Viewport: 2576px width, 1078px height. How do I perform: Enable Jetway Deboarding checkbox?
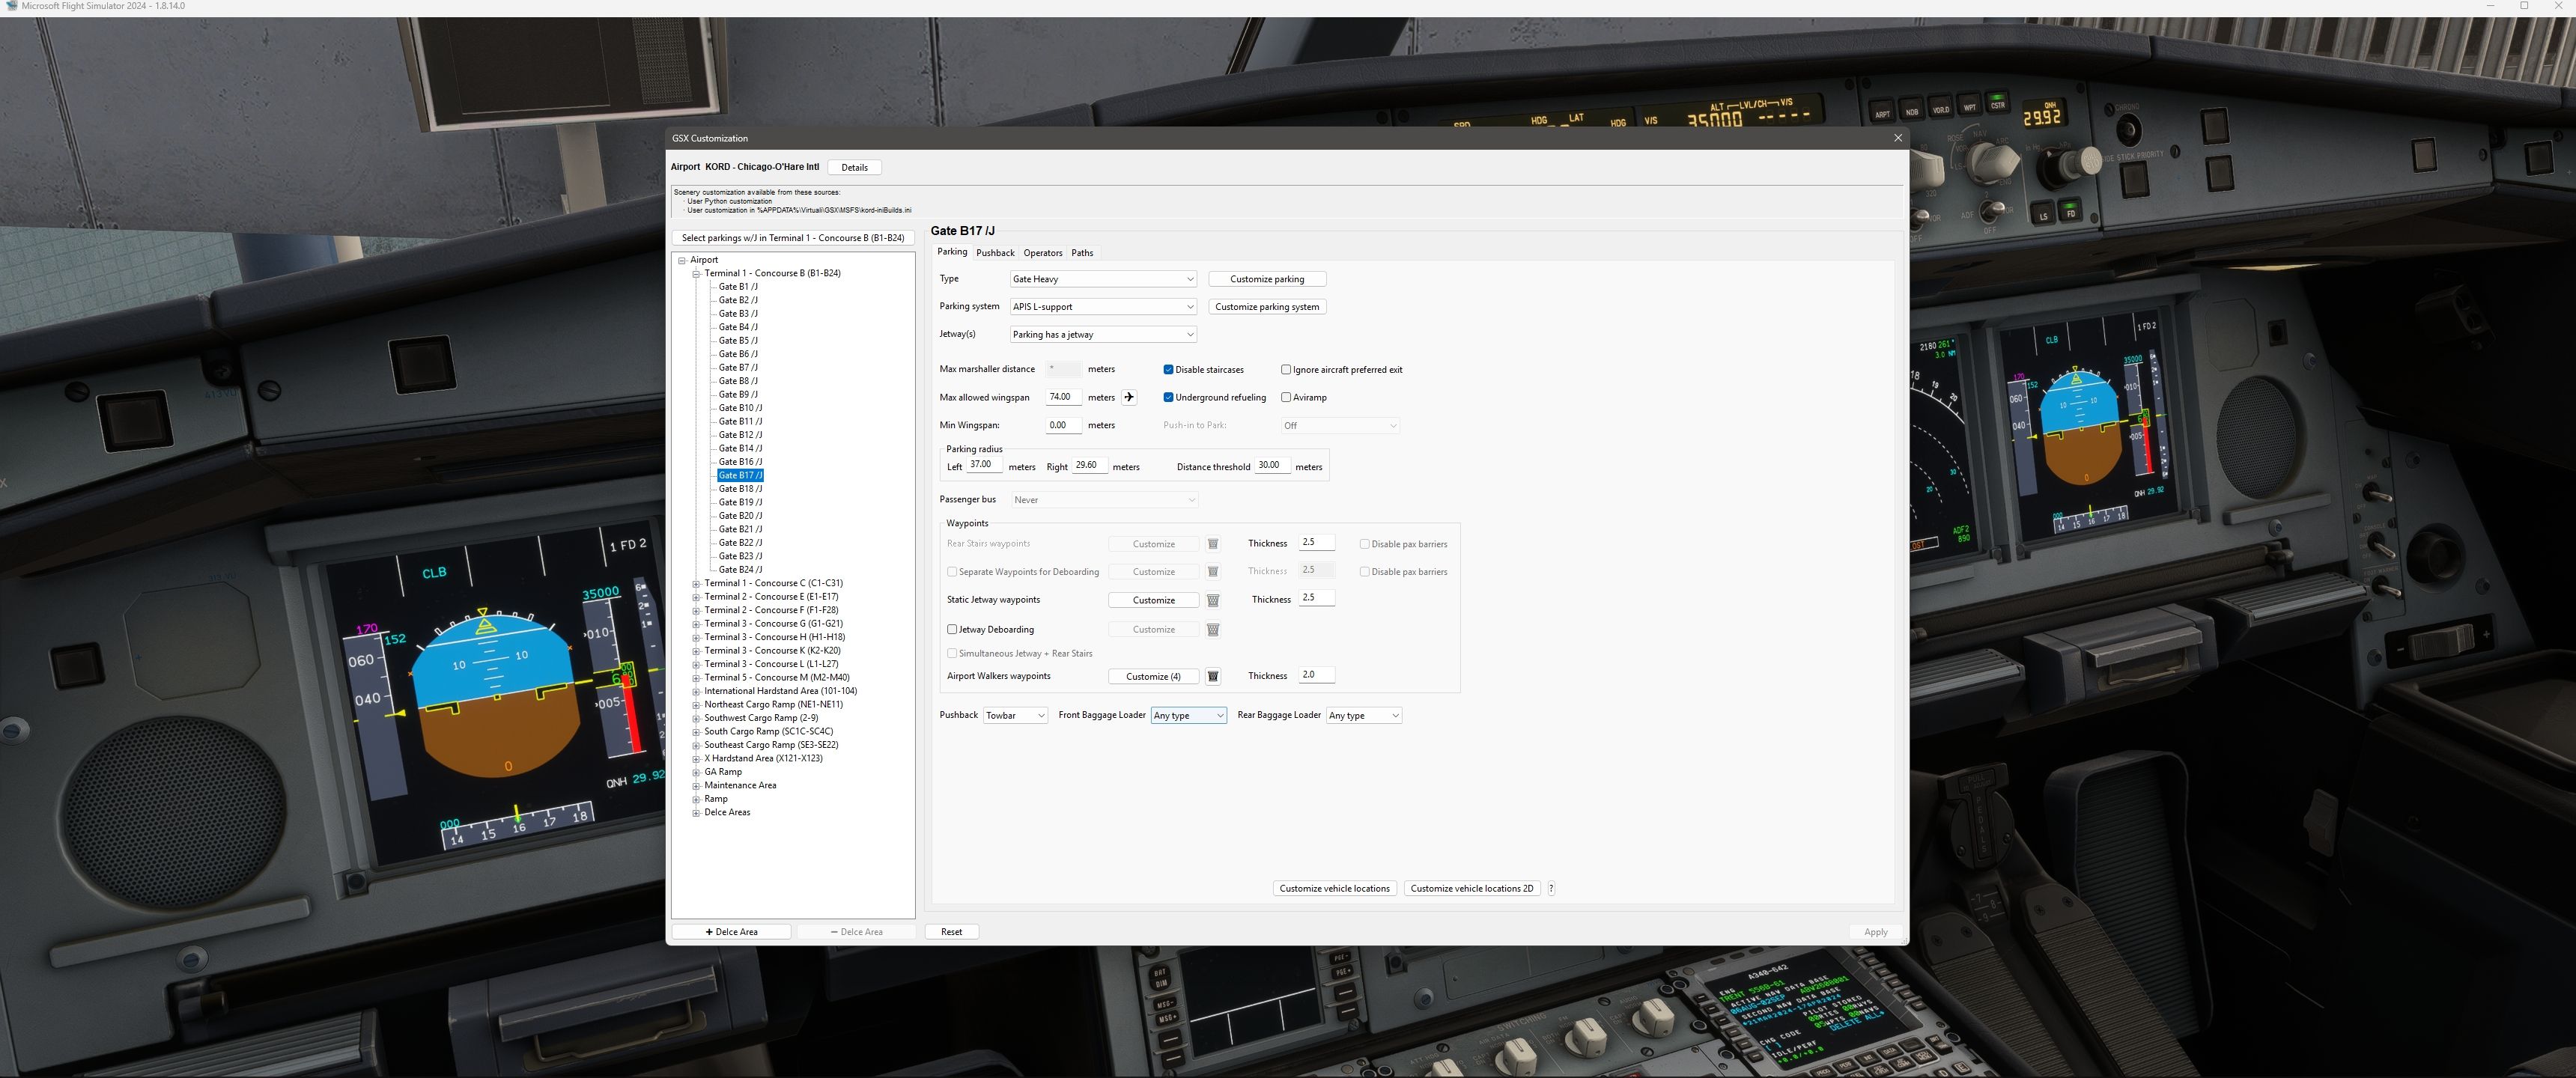[952, 630]
